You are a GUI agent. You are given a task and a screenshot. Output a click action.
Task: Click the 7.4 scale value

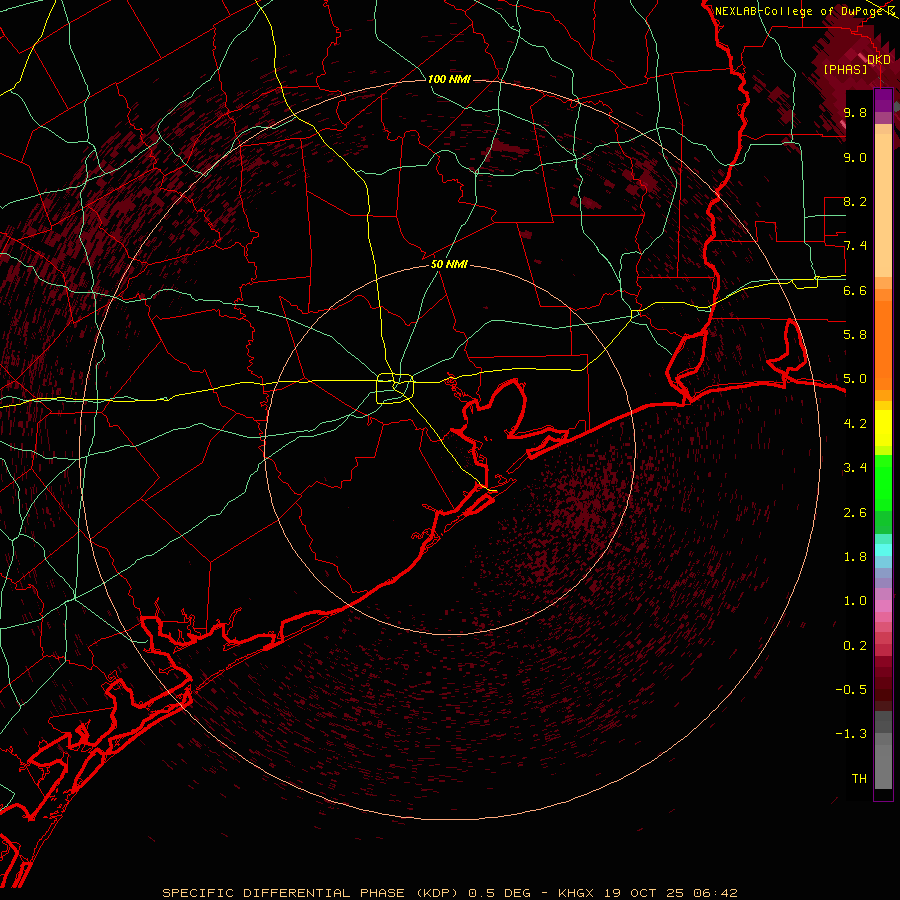point(855,246)
